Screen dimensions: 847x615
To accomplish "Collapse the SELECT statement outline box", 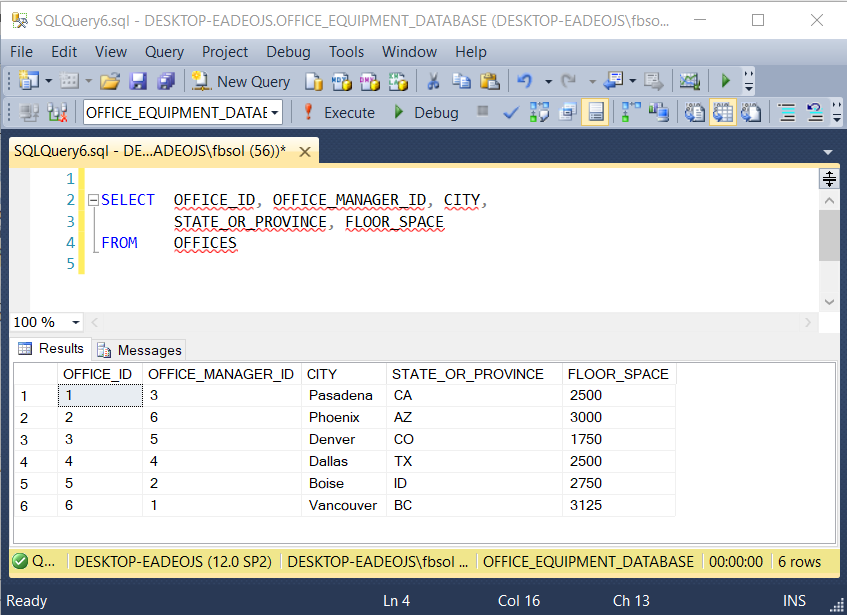I will tap(94, 200).
